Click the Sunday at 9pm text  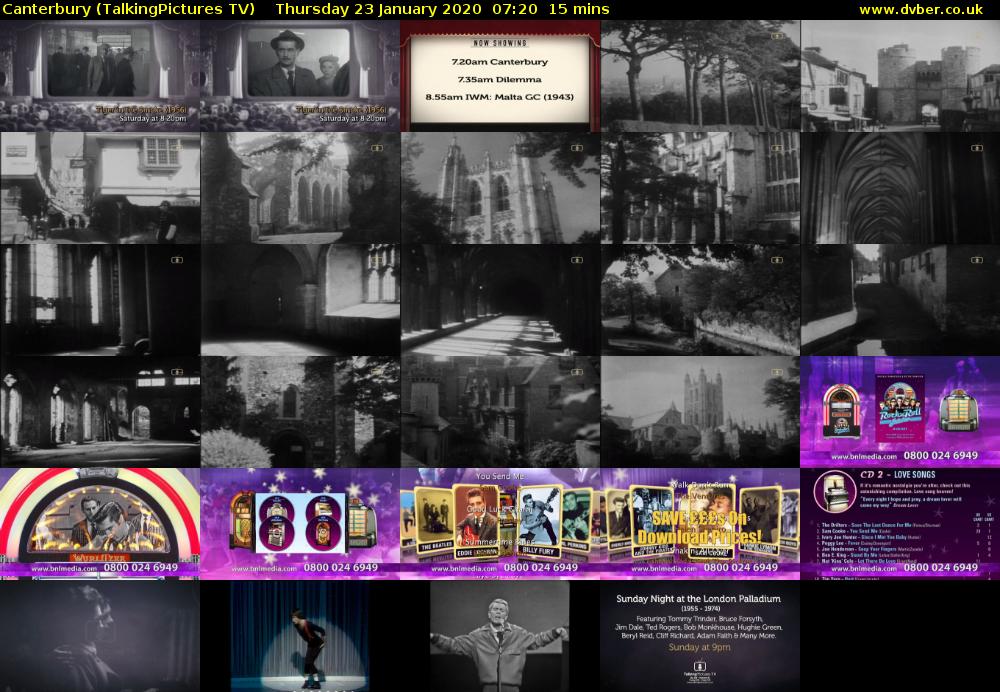[x=699, y=647]
